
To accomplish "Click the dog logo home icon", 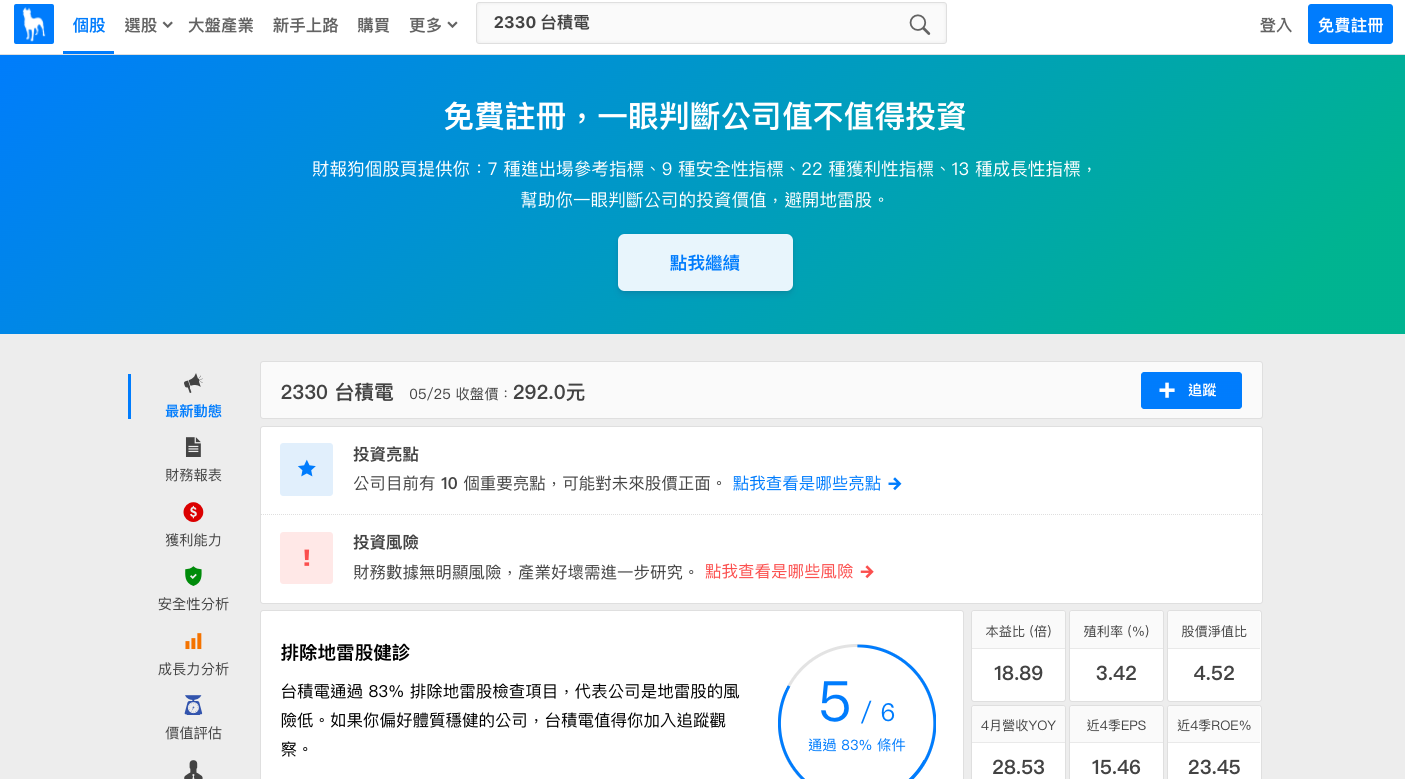I will tap(34, 24).
